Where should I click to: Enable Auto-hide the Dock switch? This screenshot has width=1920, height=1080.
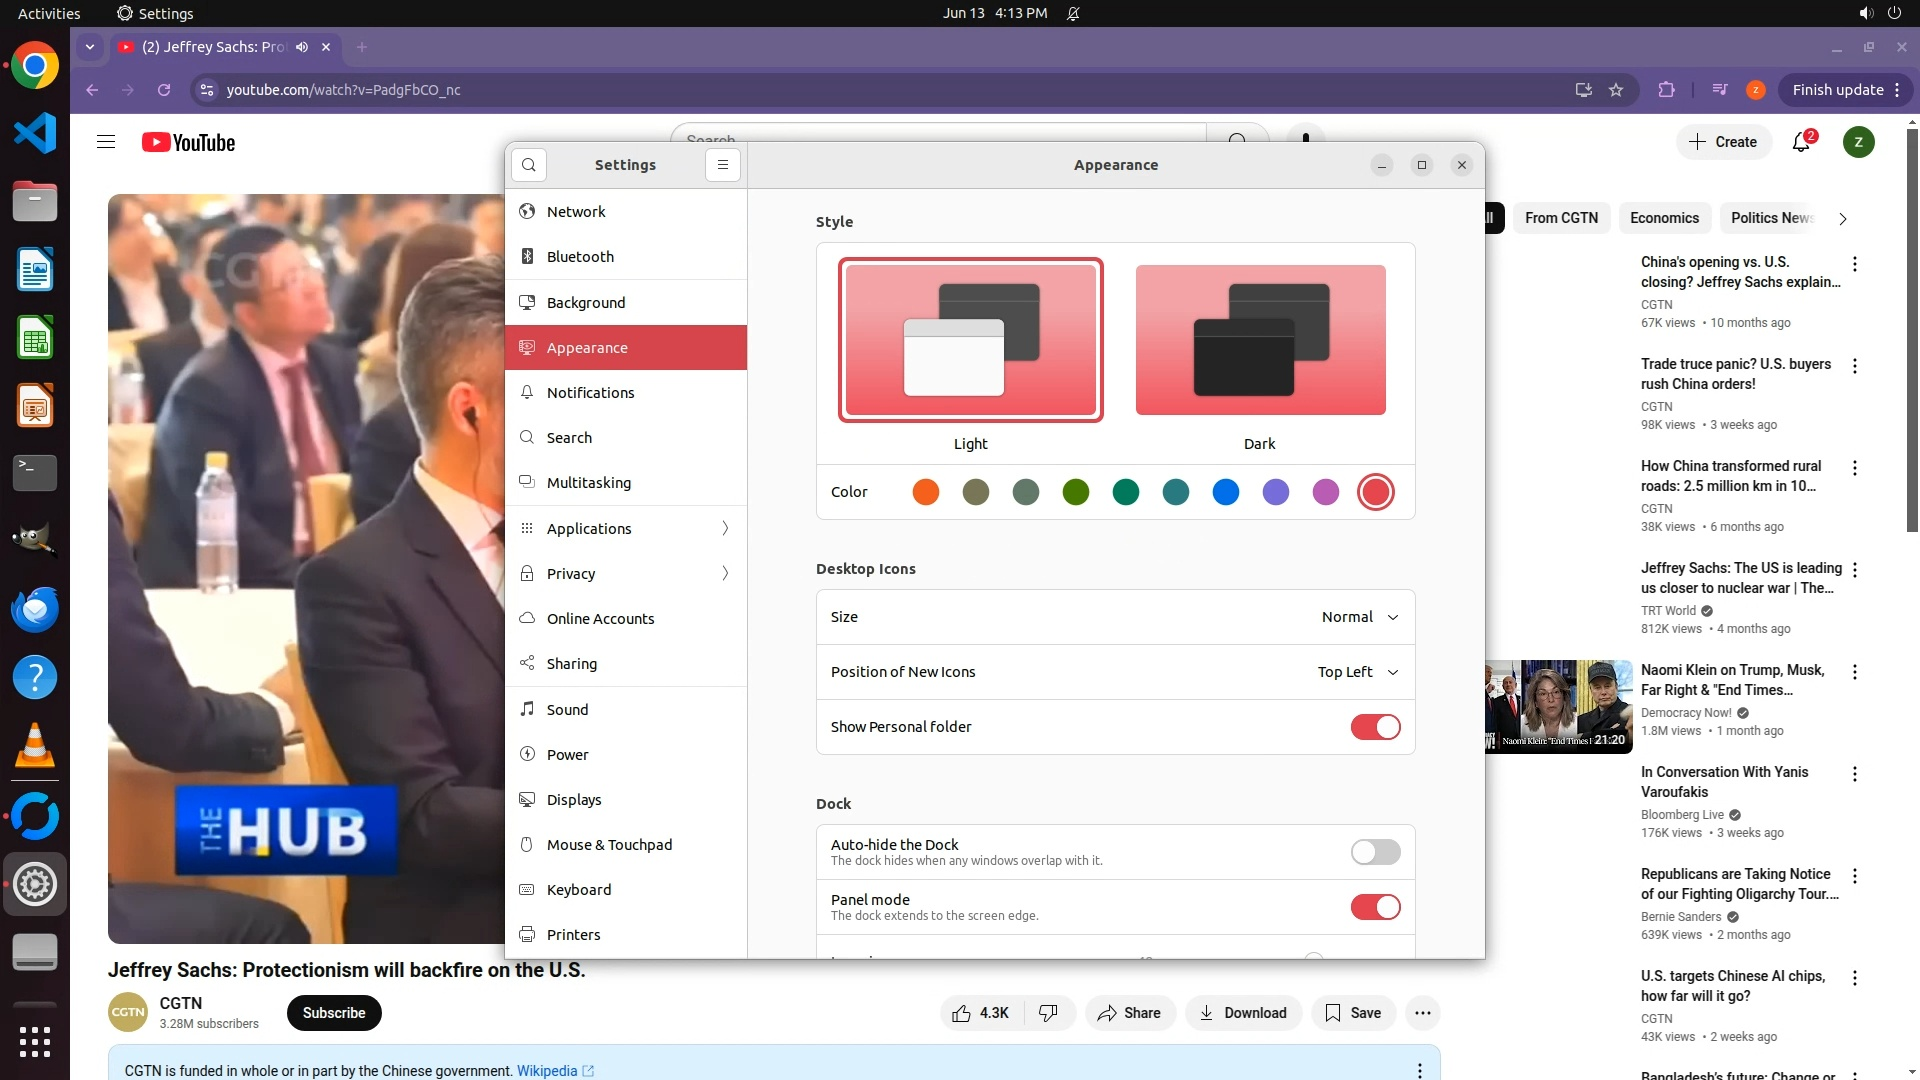[1375, 852]
